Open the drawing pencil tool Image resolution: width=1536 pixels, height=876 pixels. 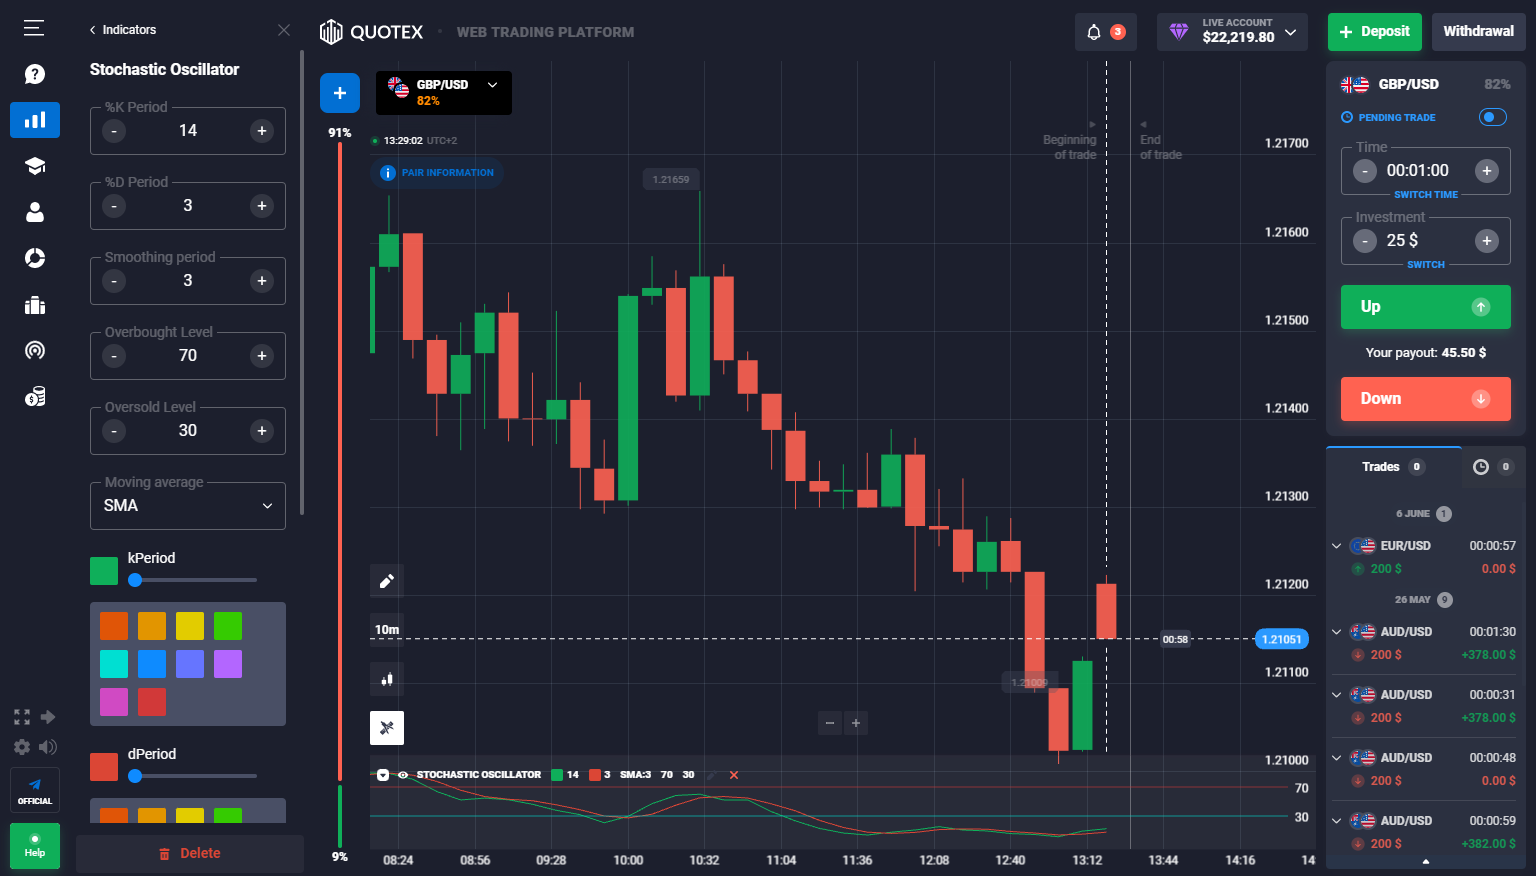point(387,581)
